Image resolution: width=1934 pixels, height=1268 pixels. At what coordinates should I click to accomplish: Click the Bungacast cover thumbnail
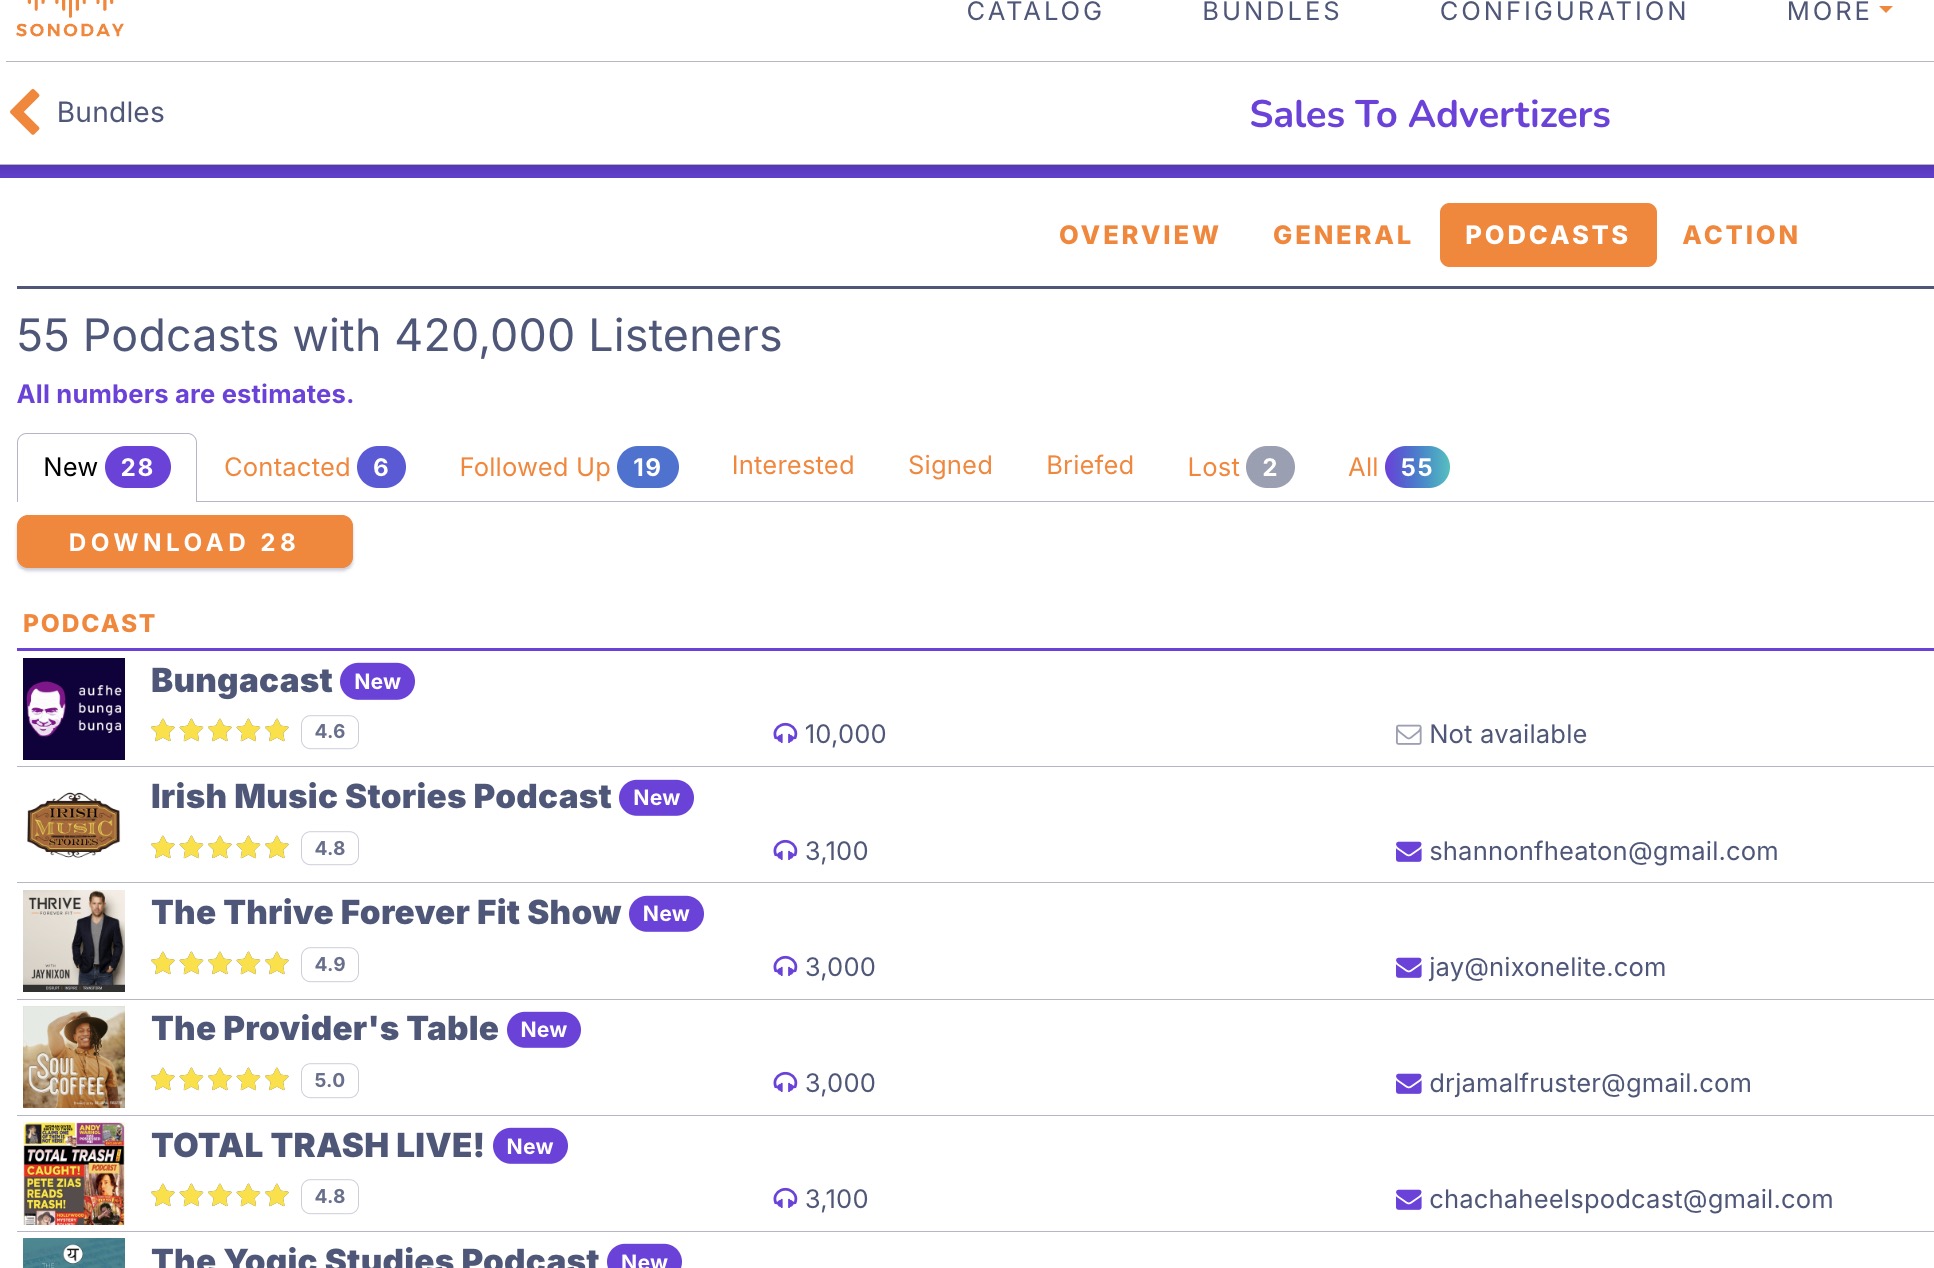pos(74,709)
